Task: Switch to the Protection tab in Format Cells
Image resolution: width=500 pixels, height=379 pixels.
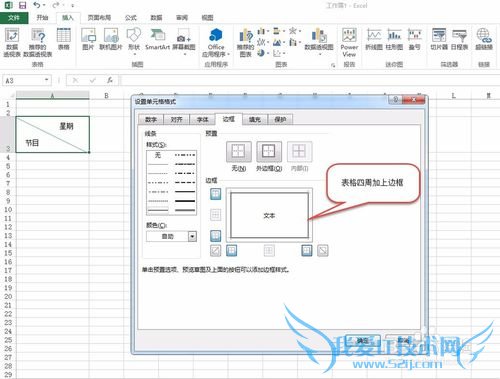Action: (280, 119)
